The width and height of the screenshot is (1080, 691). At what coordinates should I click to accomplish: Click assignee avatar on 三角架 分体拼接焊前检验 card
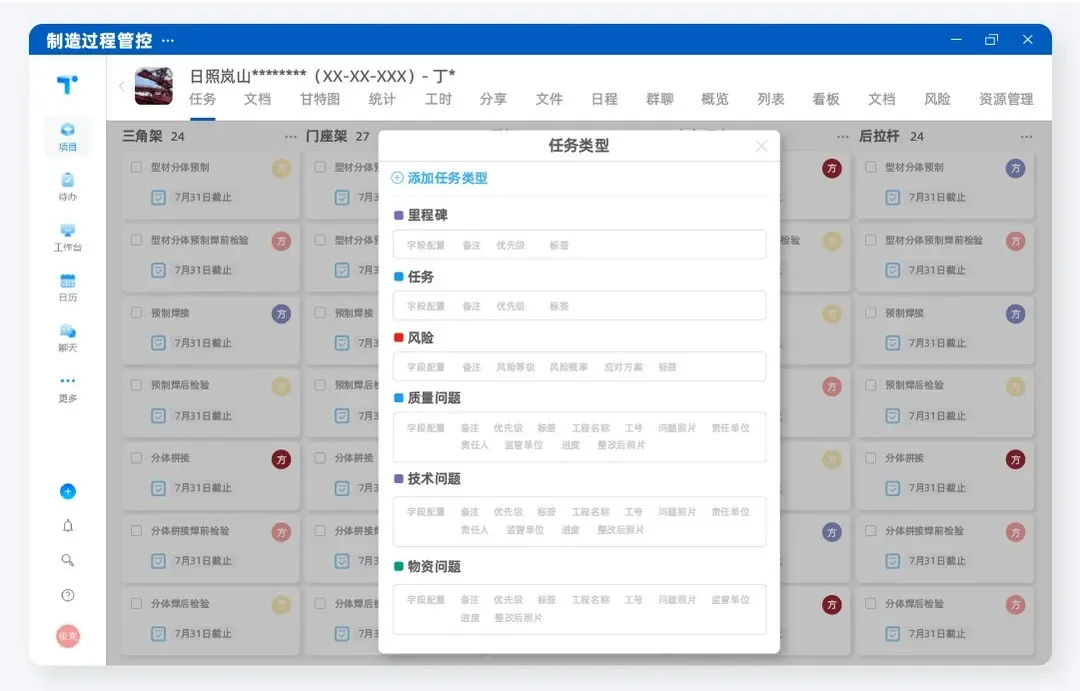[281, 532]
